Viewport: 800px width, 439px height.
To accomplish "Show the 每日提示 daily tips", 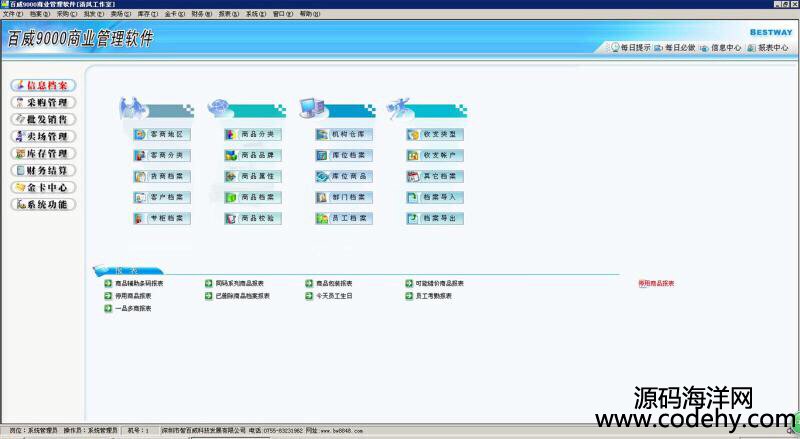I will (631, 47).
